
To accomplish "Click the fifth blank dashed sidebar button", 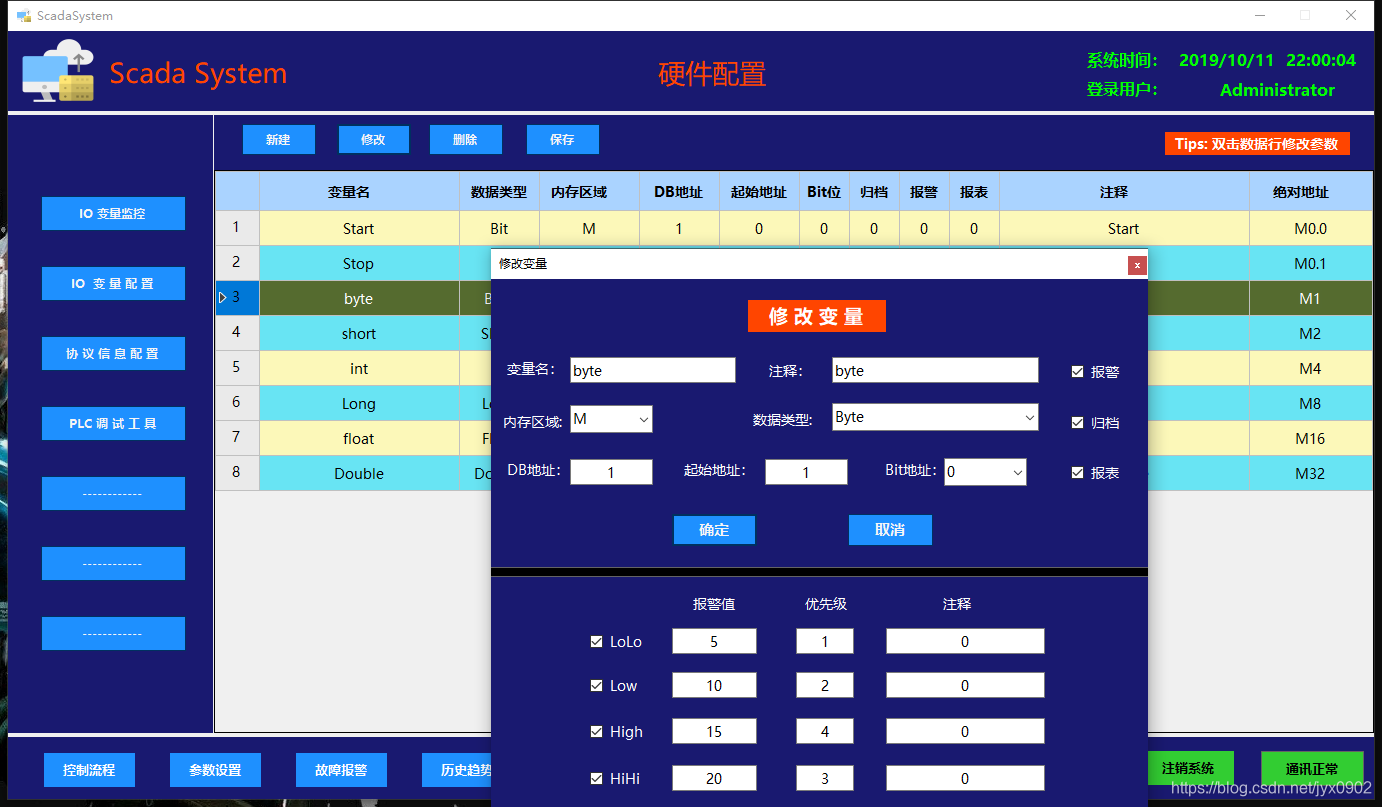I will point(113,493).
